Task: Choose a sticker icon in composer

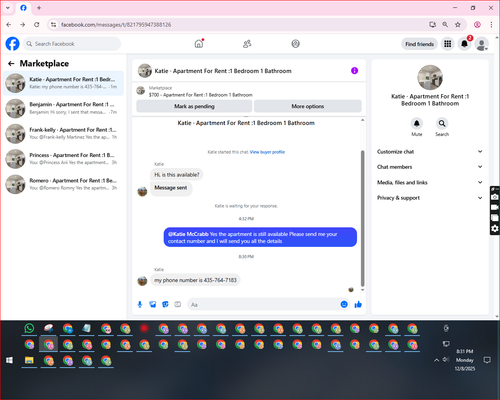Action: [x=165, y=304]
